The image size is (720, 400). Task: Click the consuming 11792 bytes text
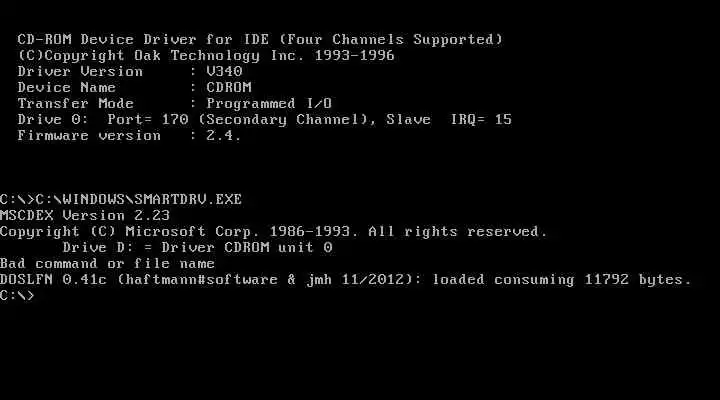point(592,280)
